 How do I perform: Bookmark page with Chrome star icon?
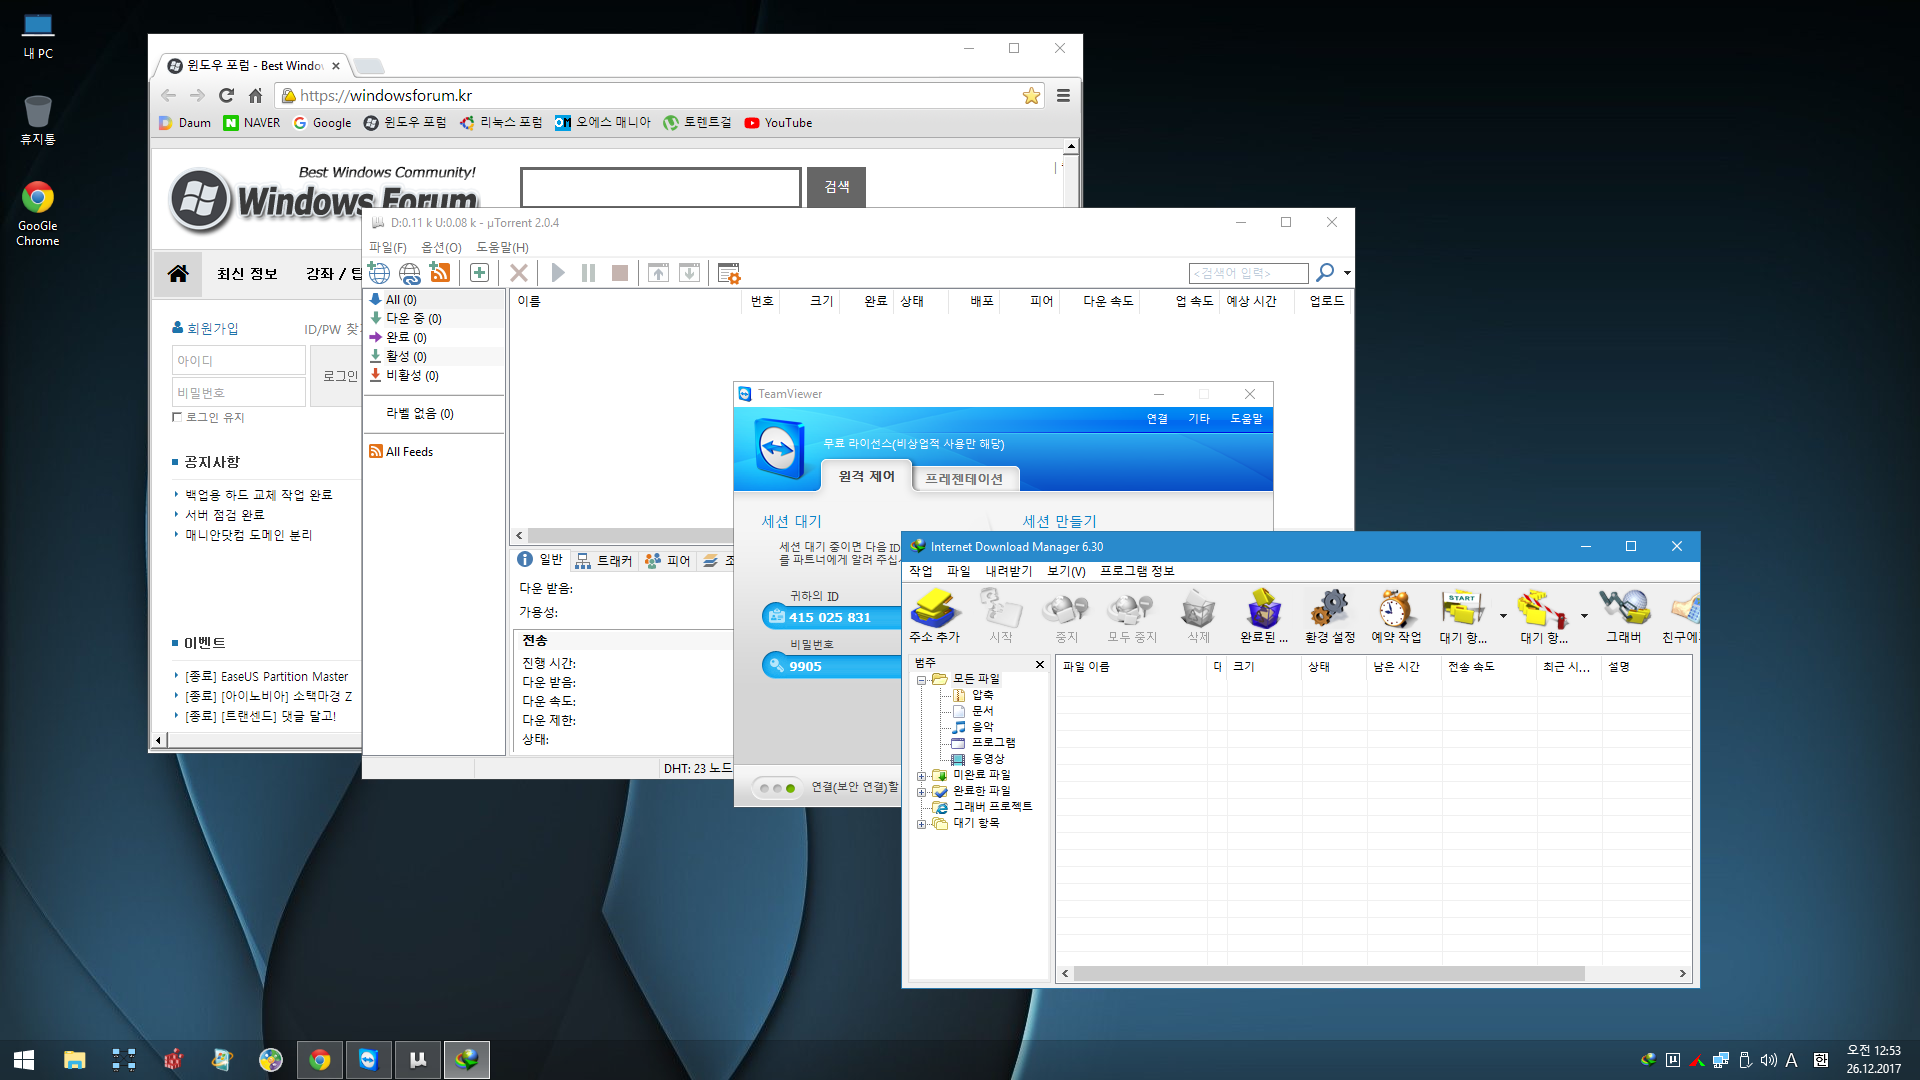[1031, 96]
